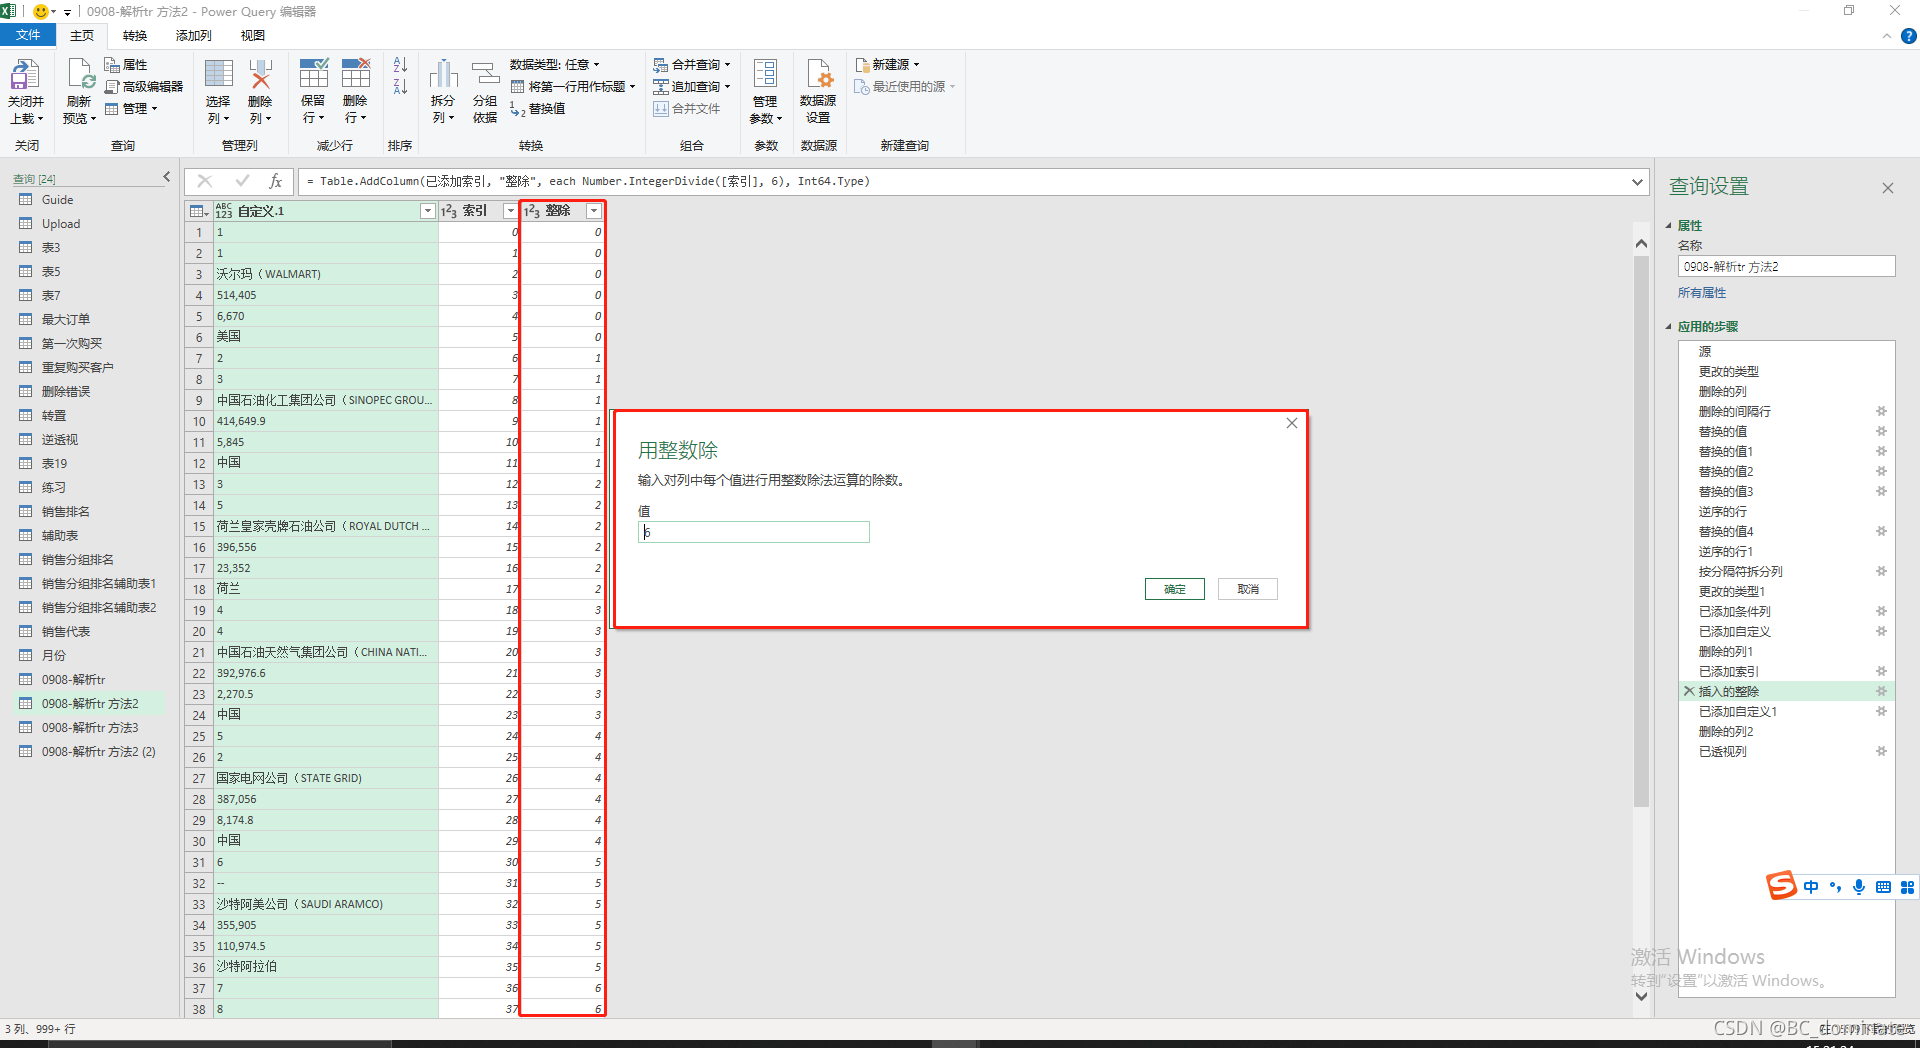The image size is (1920, 1048).
Task: Open the 高级编辑器 advanced editor
Action: (x=144, y=87)
